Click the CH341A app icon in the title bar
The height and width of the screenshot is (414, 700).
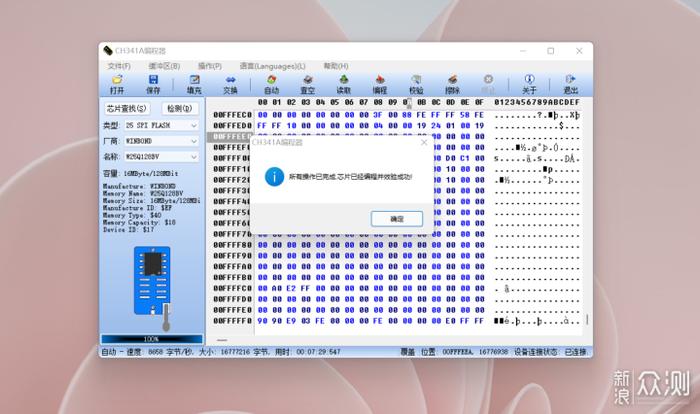point(108,50)
